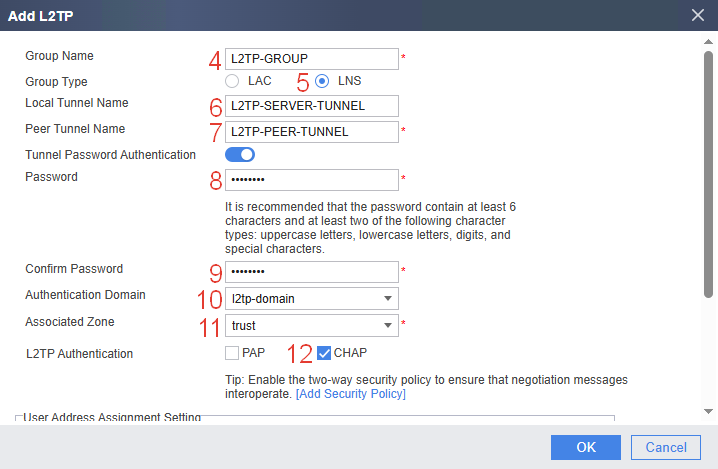This screenshot has height=469, width=718.
Task: Click the scrollbar up arrow
Action: [x=708, y=42]
